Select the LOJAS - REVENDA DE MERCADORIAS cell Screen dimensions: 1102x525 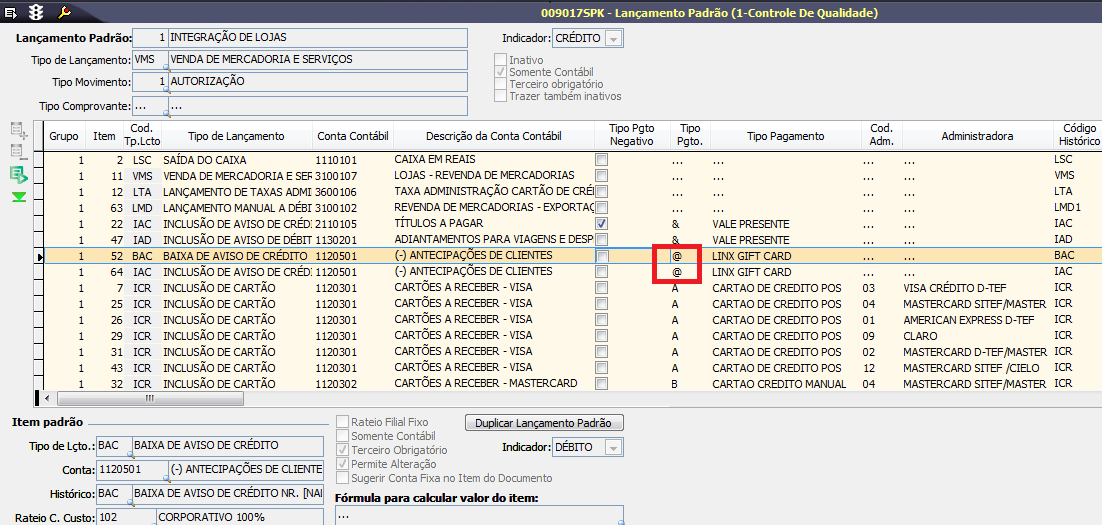click(493, 176)
